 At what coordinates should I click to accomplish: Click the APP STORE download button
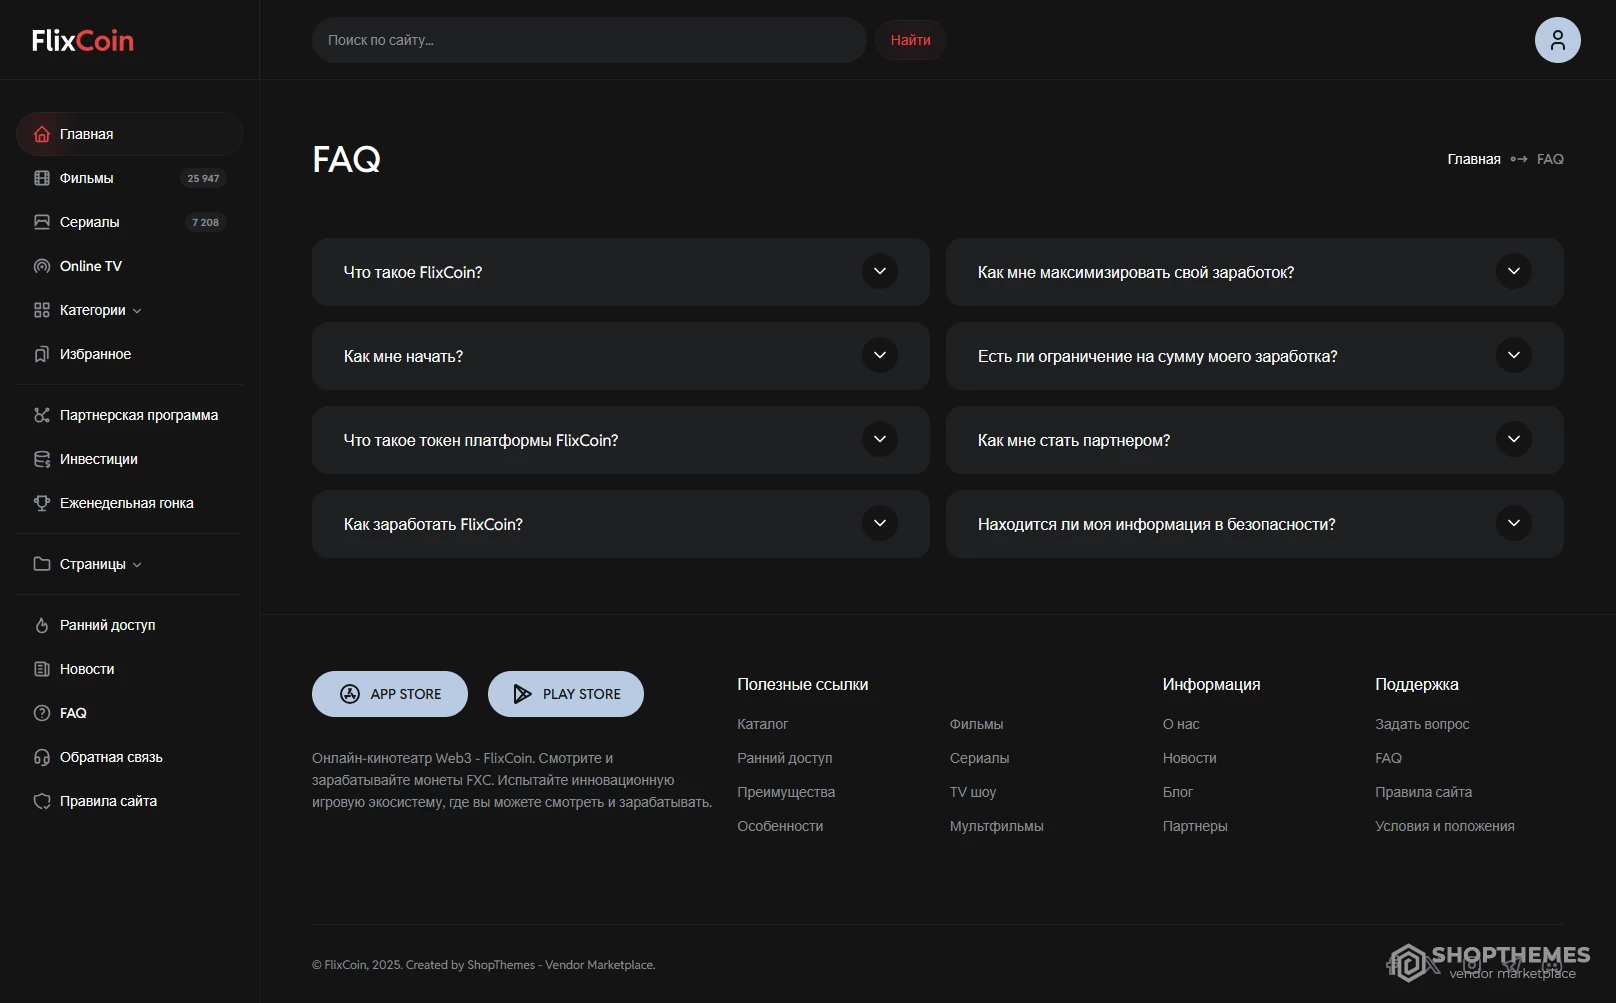[x=390, y=694]
